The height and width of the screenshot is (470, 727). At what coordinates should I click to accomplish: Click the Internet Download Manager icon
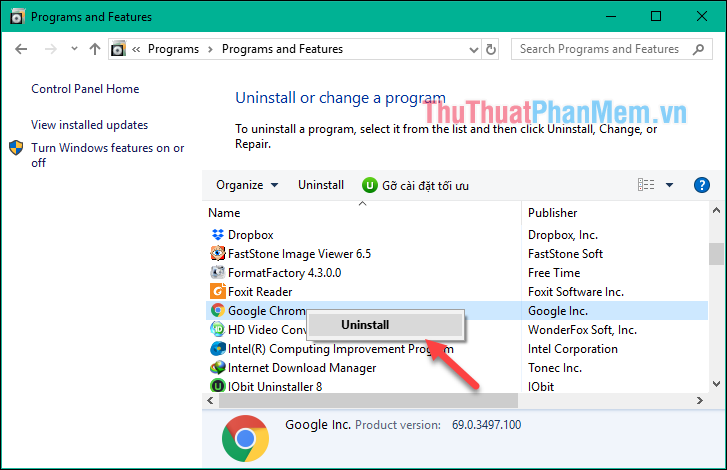(x=217, y=368)
